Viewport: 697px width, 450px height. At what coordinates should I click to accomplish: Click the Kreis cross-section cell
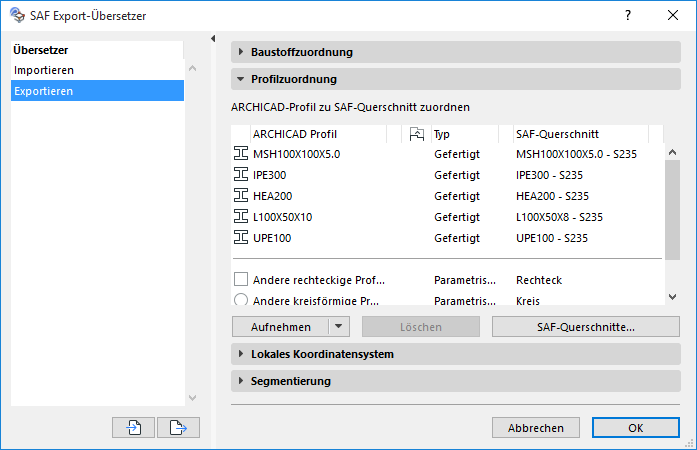coord(528,301)
